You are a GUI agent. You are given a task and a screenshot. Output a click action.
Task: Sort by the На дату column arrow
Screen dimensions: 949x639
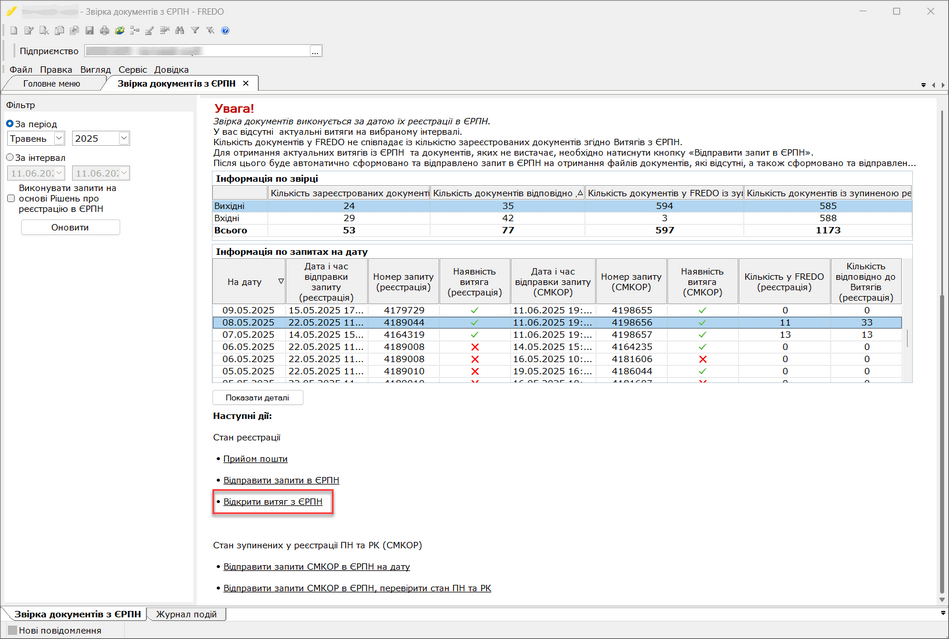tap(281, 281)
